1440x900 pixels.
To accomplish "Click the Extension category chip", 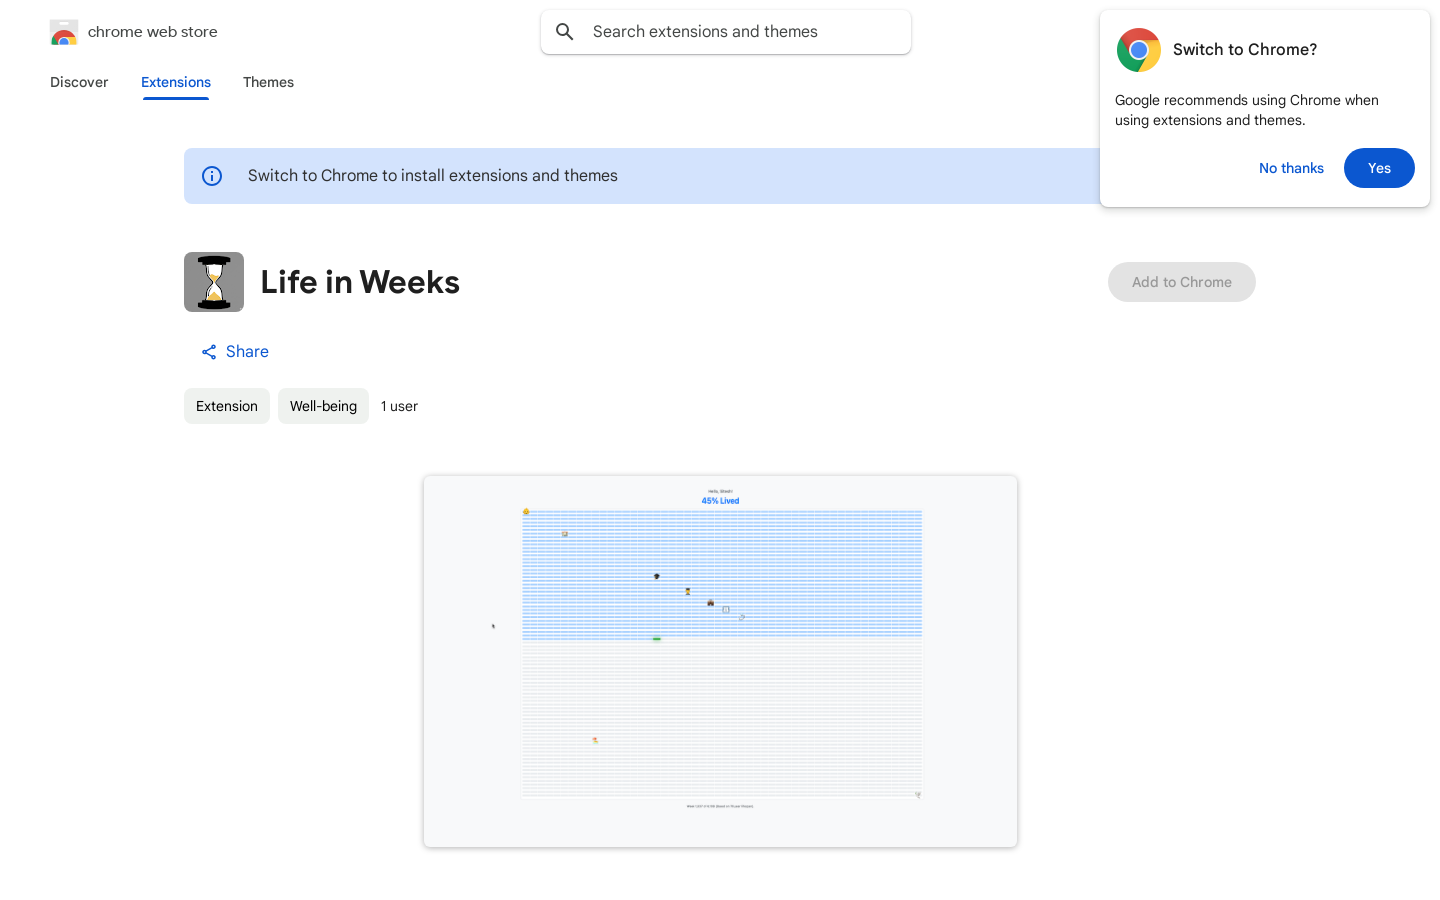I will tap(227, 406).
